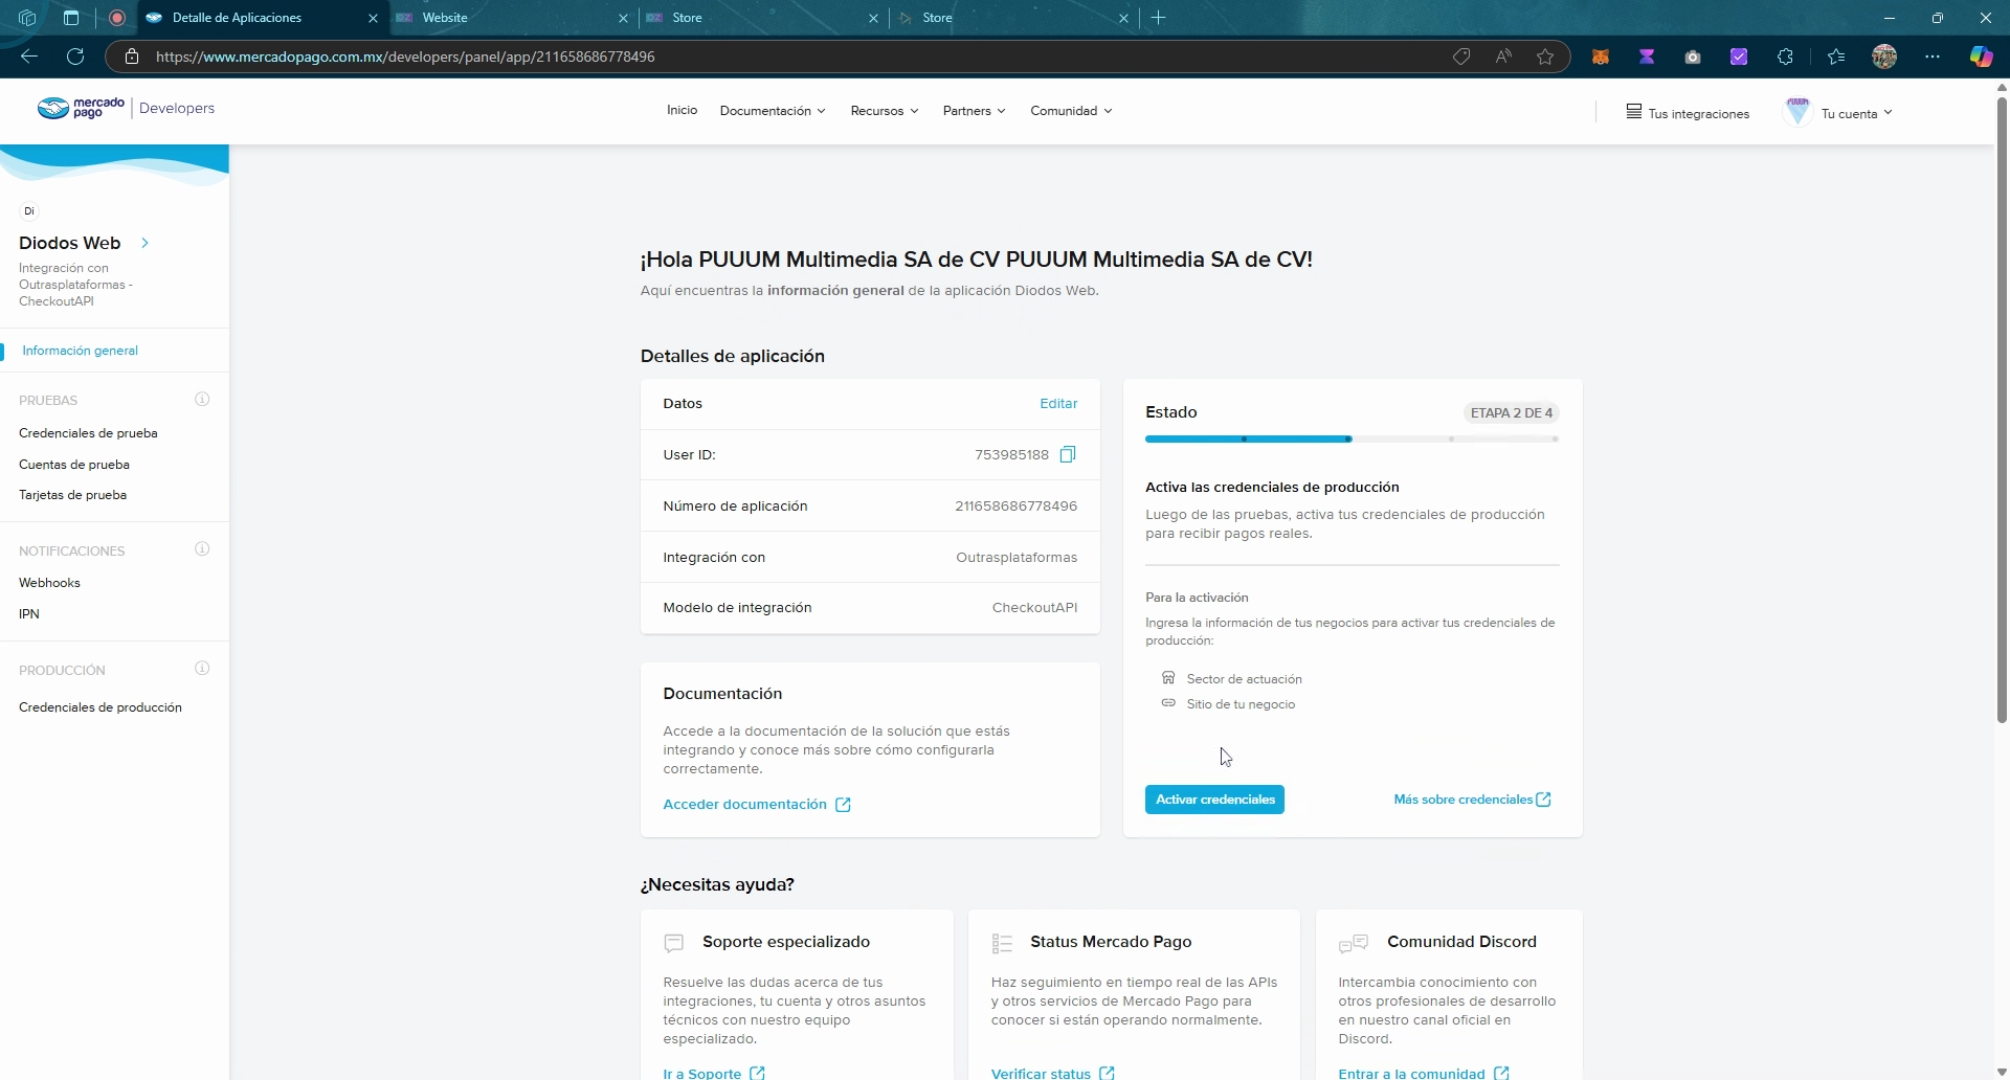2010x1080 pixels.
Task: Click the browser back arrow
Action: 29,57
